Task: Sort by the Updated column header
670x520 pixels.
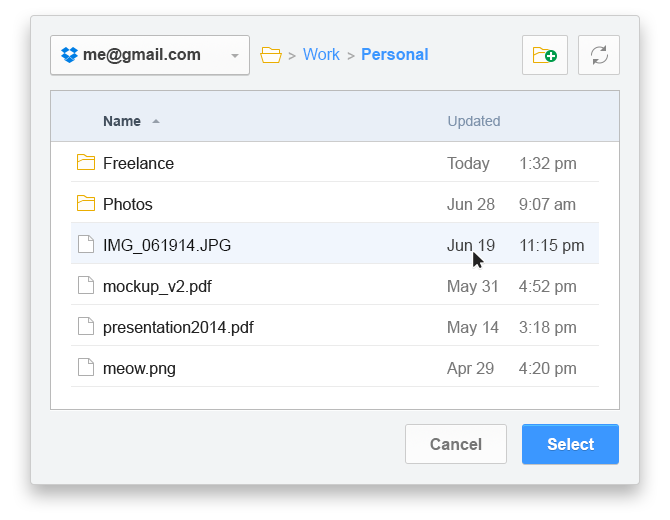Action: tap(473, 121)
